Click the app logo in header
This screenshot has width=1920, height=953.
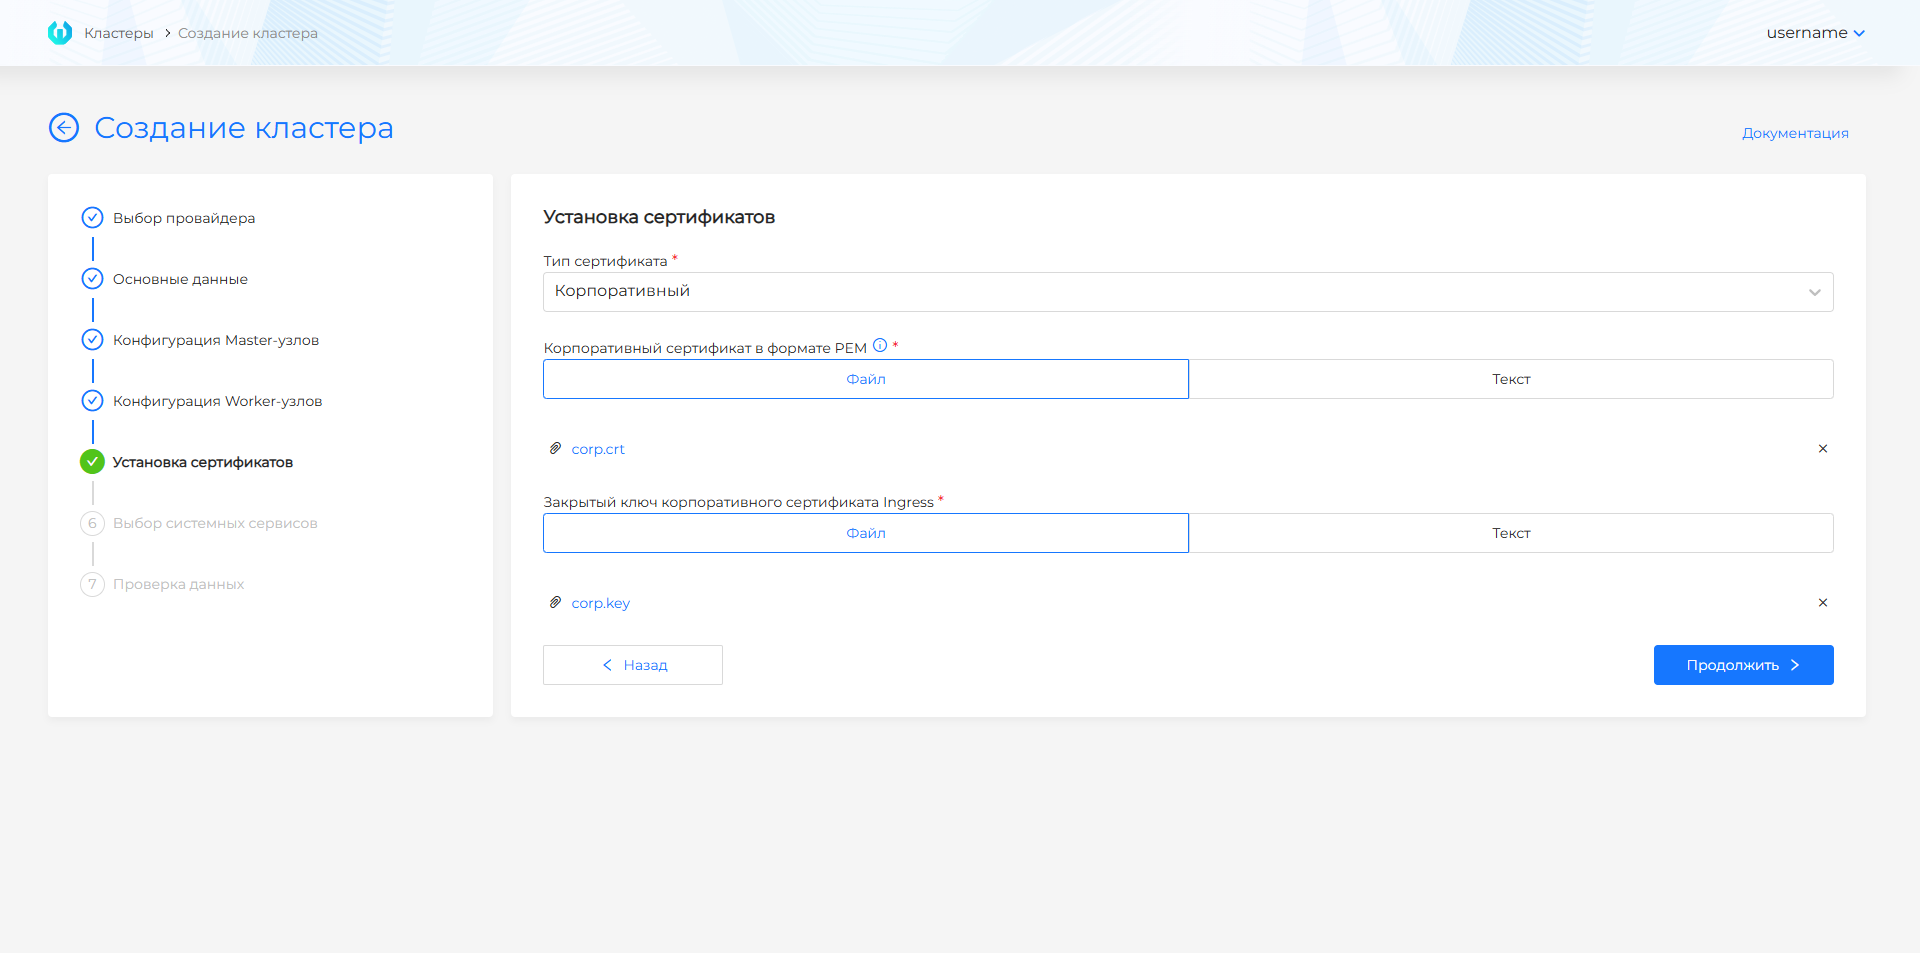[60, 33]
